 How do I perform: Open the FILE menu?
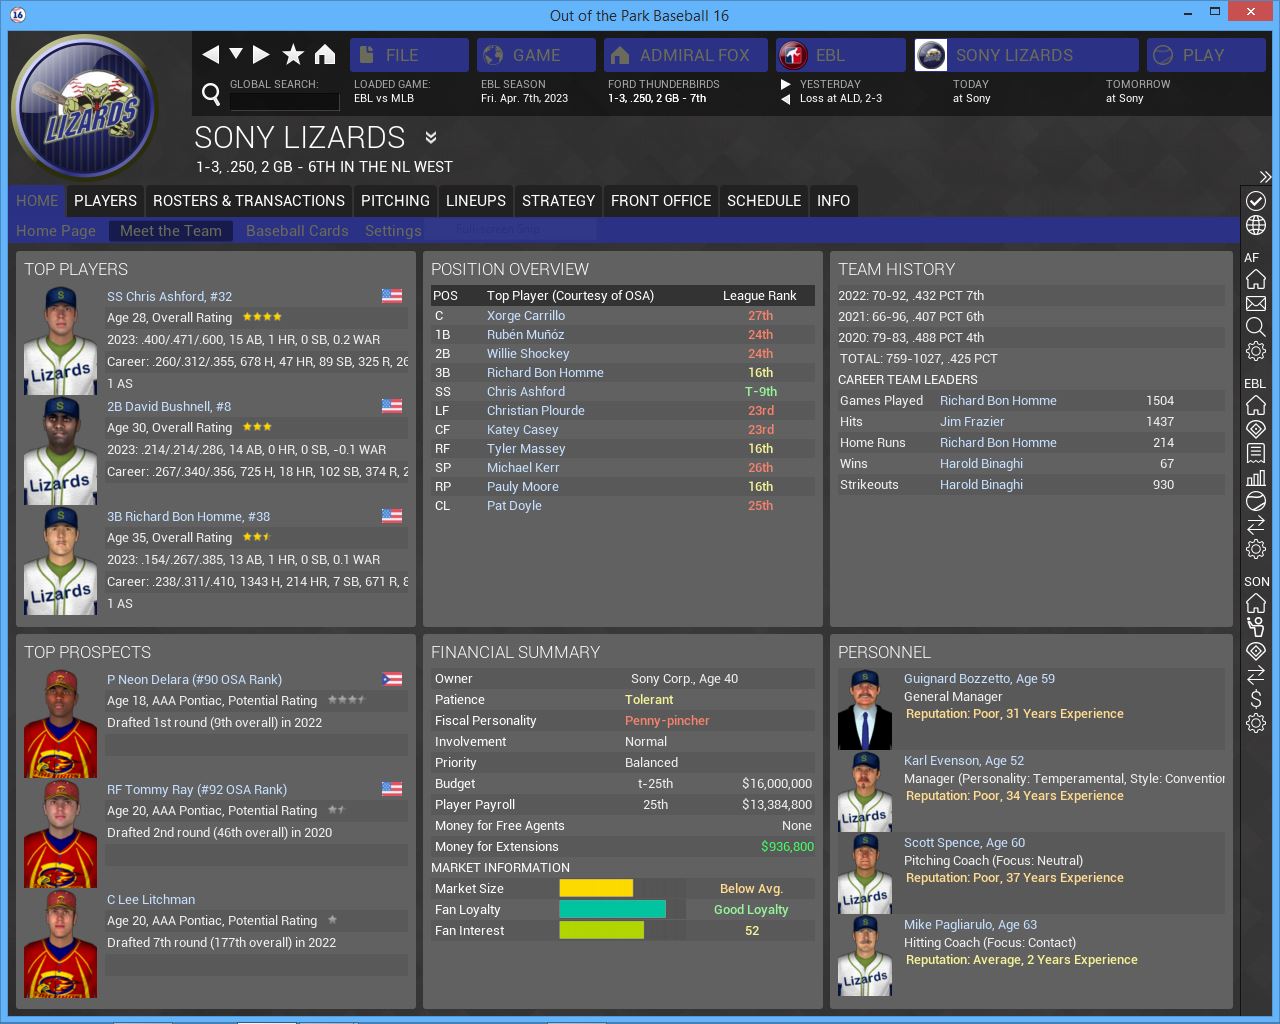point(409,55)
